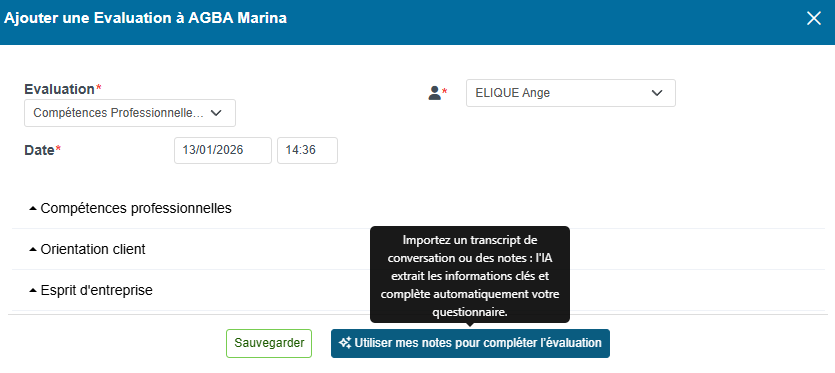The image size is (835, 373).
Task: Click the chevron arrow in ELIQUE Ange field
Action: point(657,93)
